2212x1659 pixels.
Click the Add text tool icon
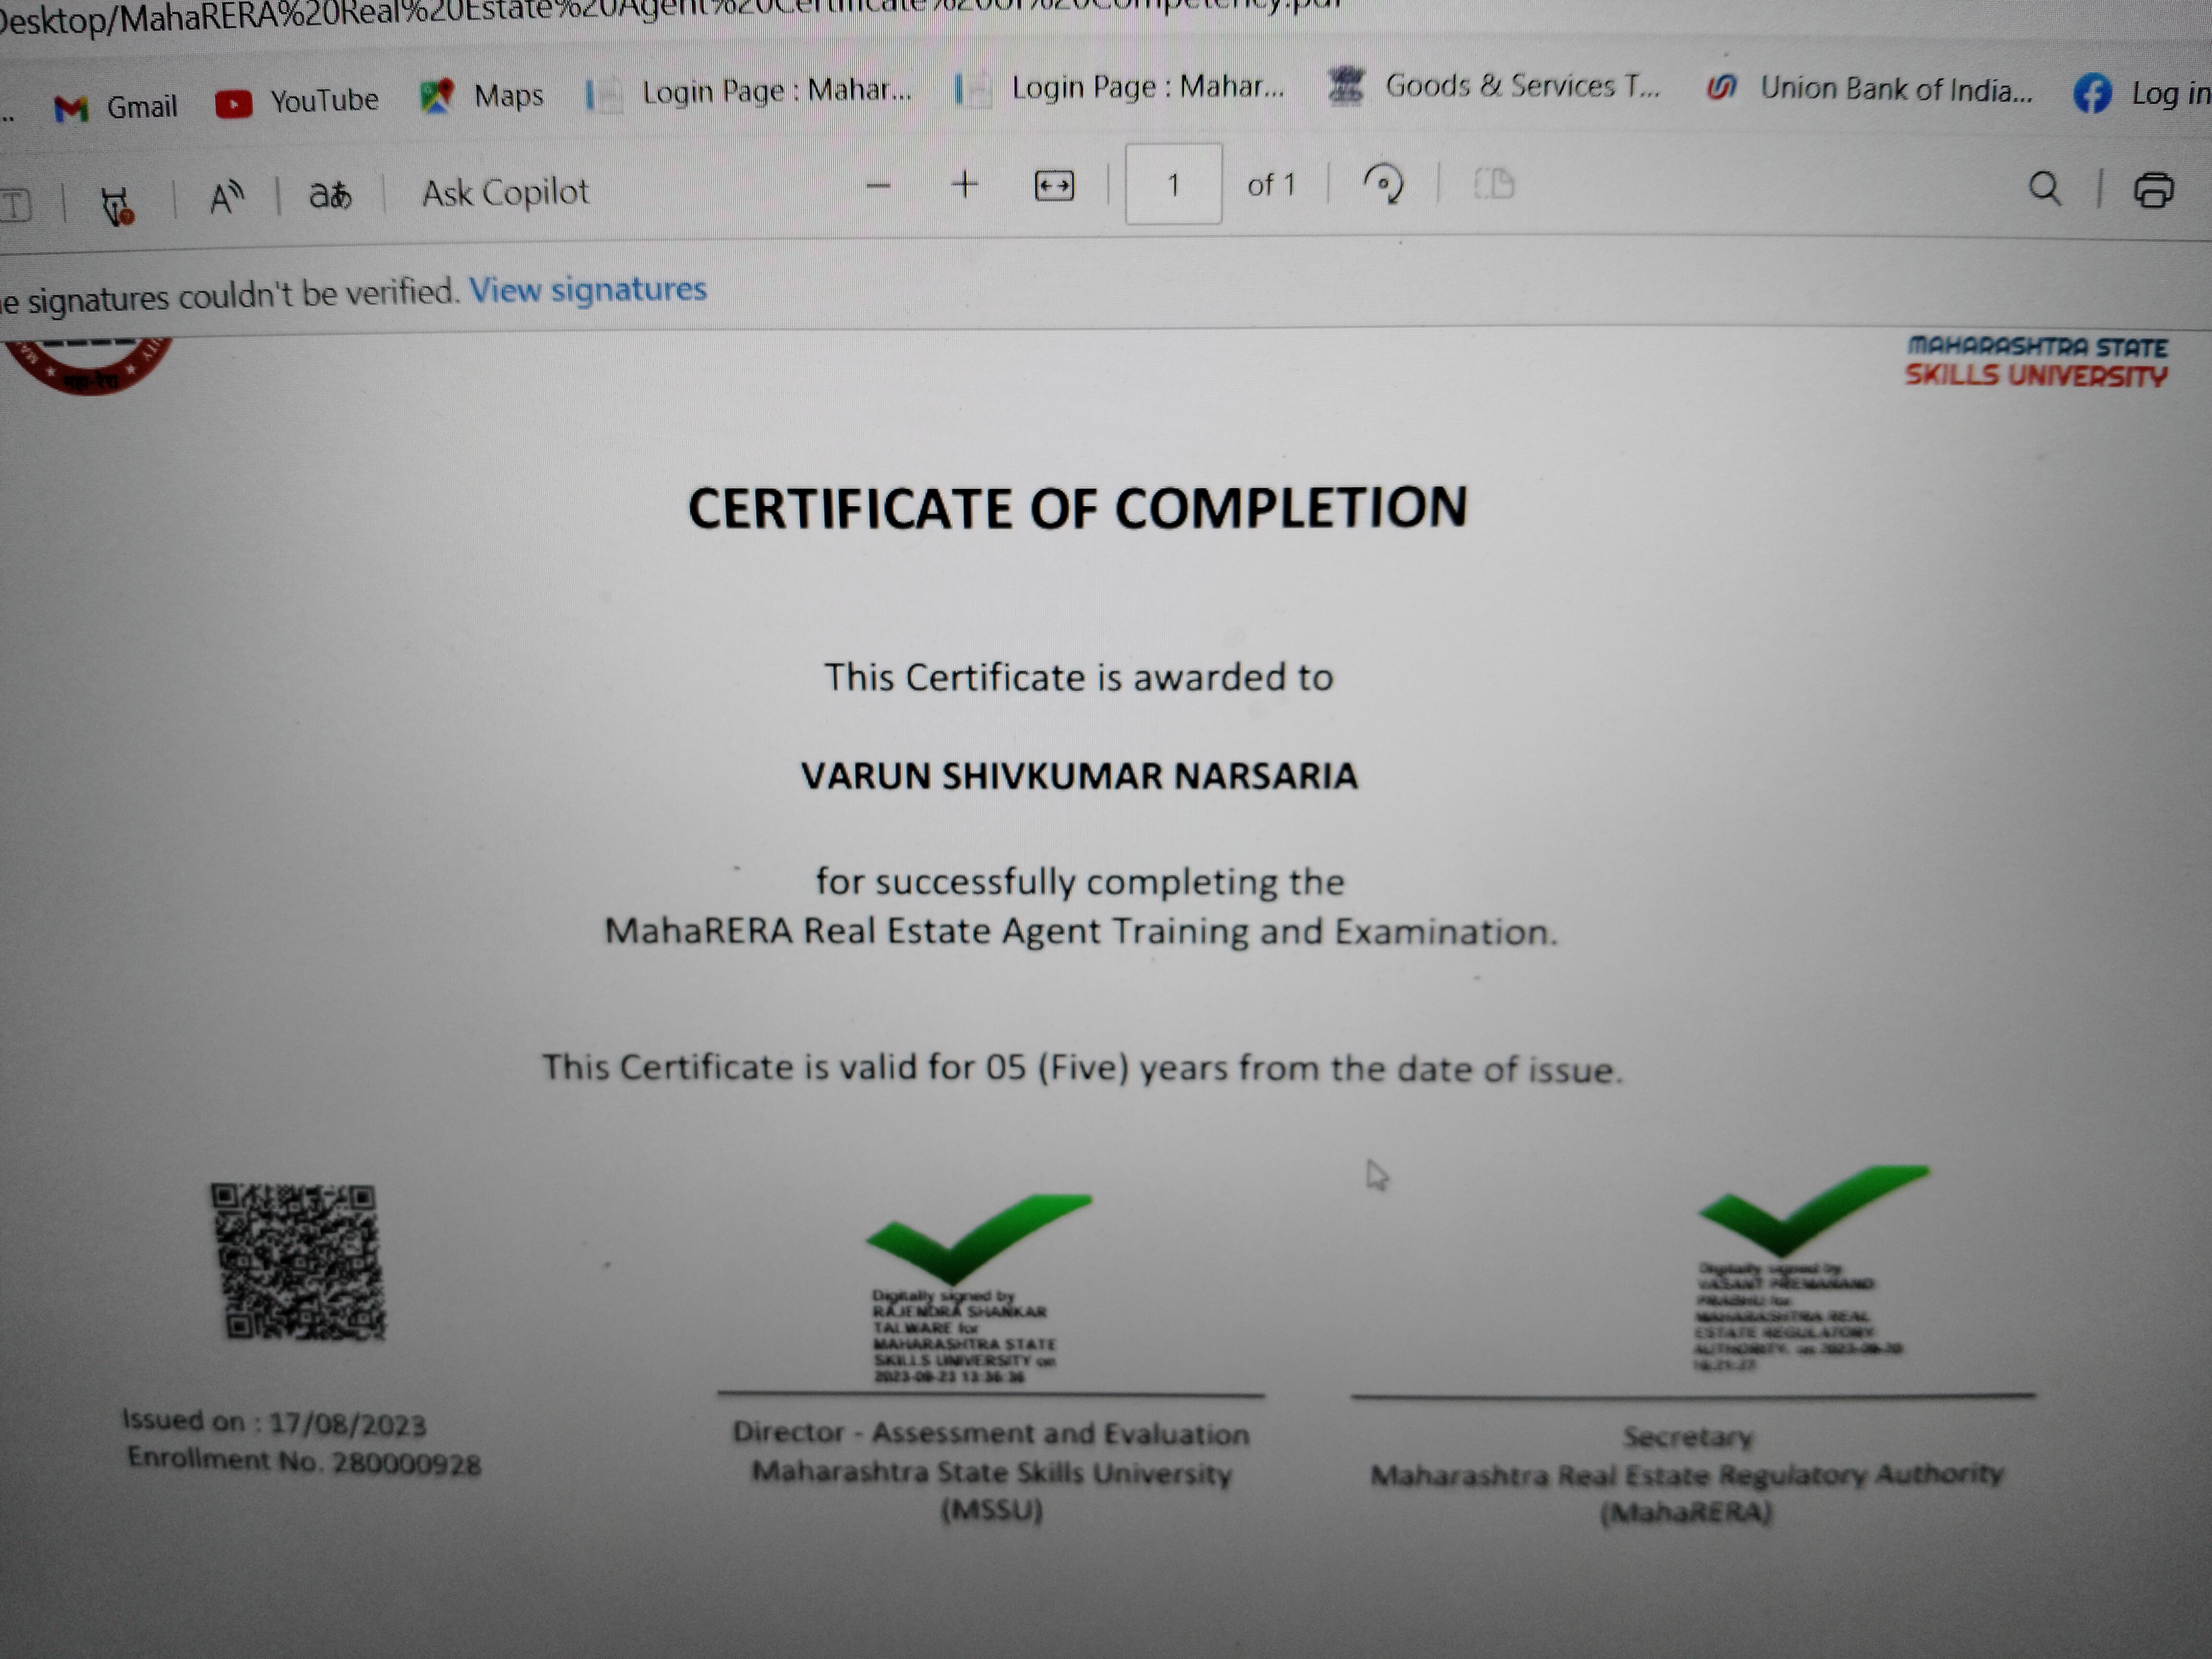click(x=16, y=205)
